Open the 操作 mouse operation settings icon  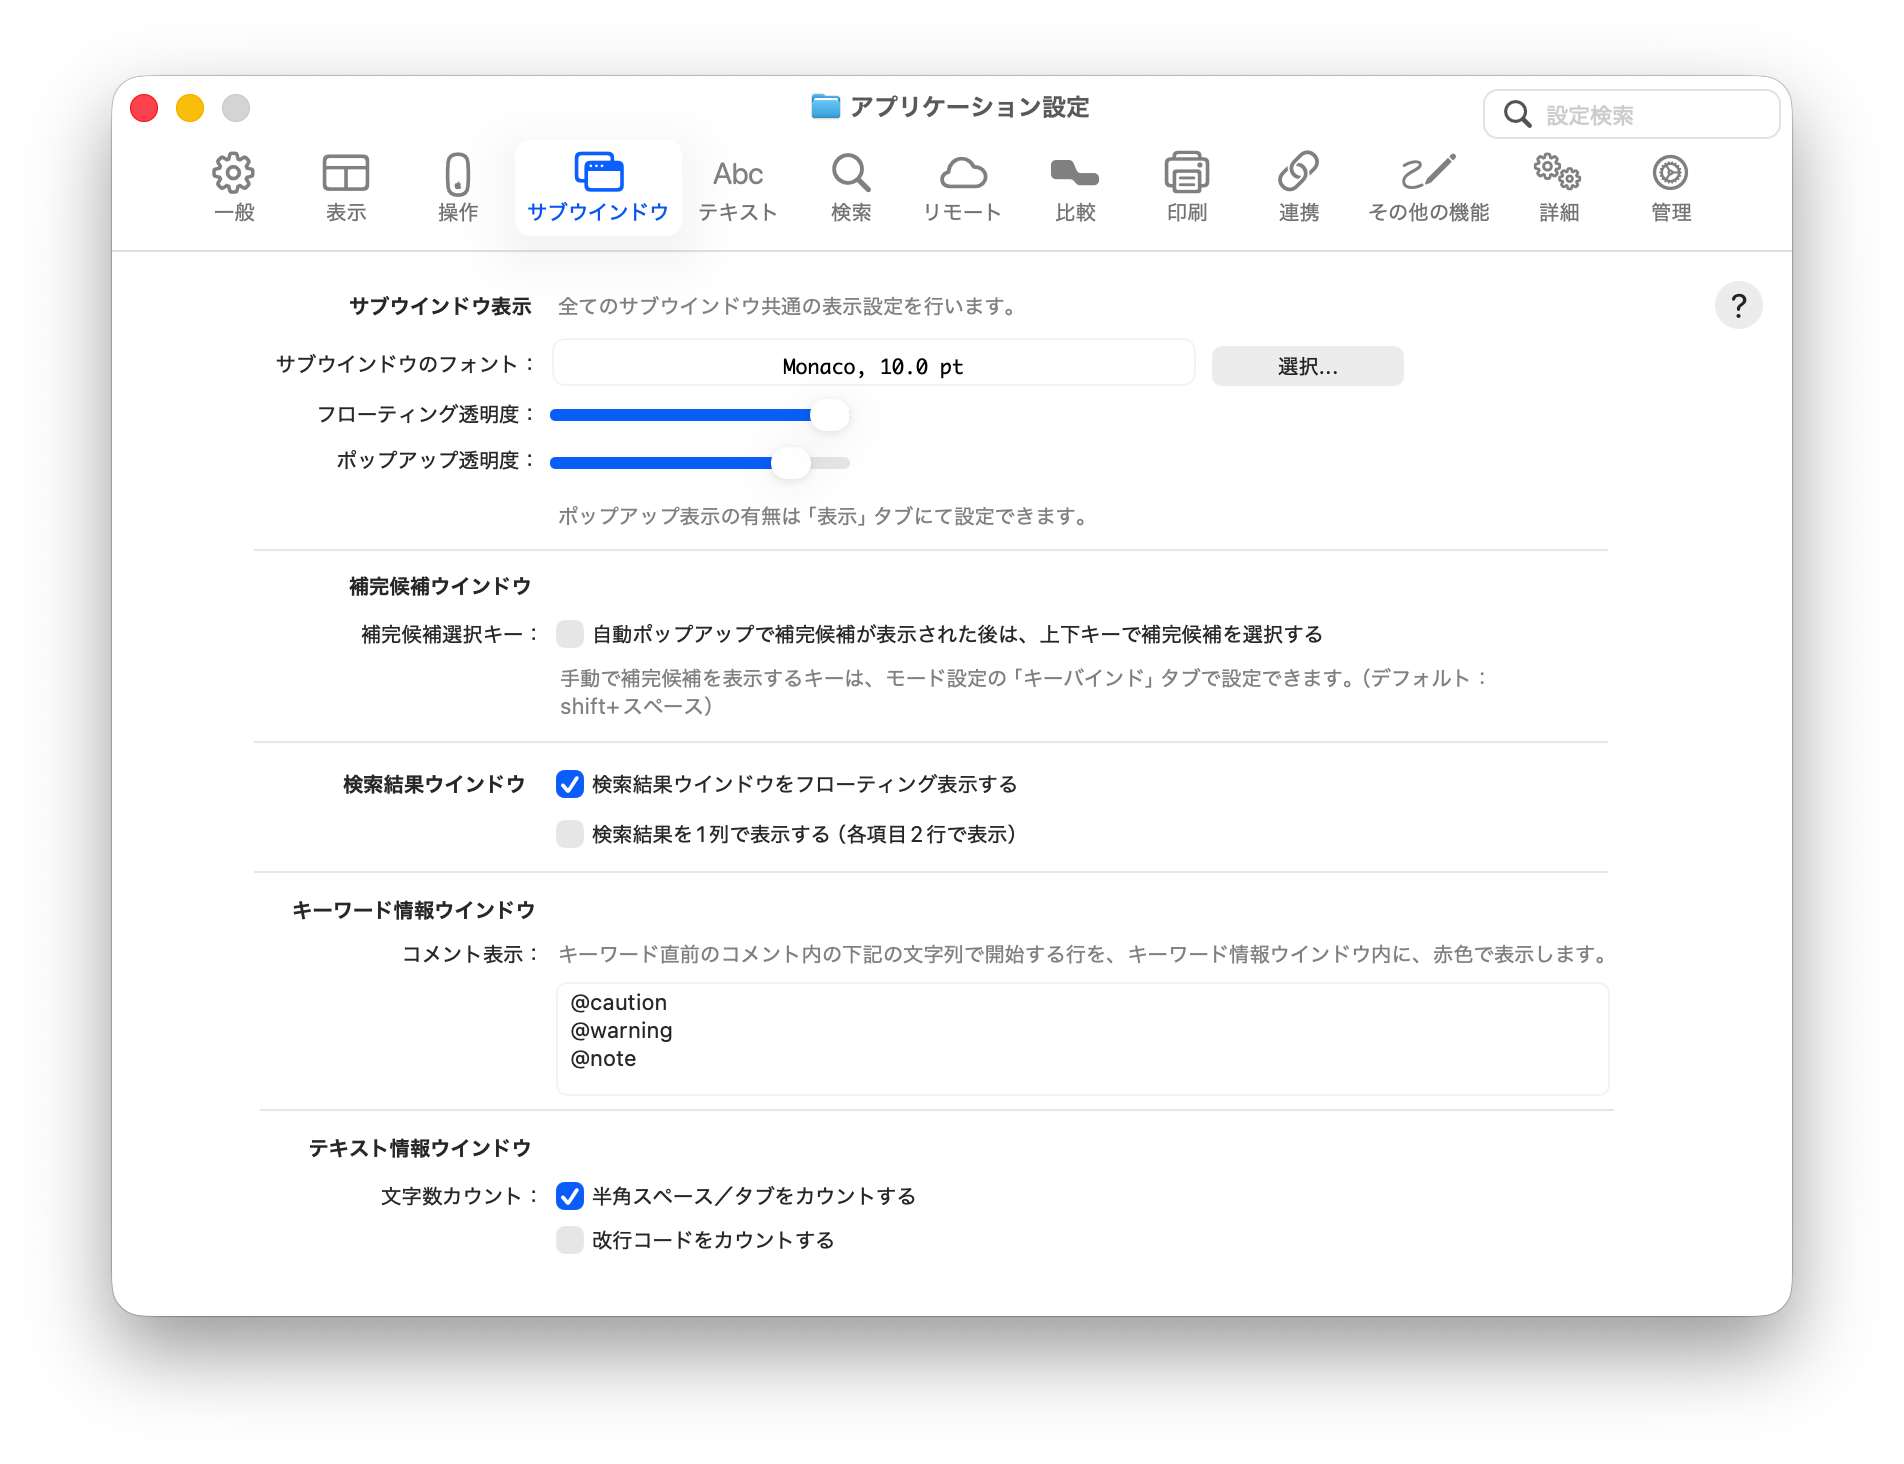tap(458, 174)
